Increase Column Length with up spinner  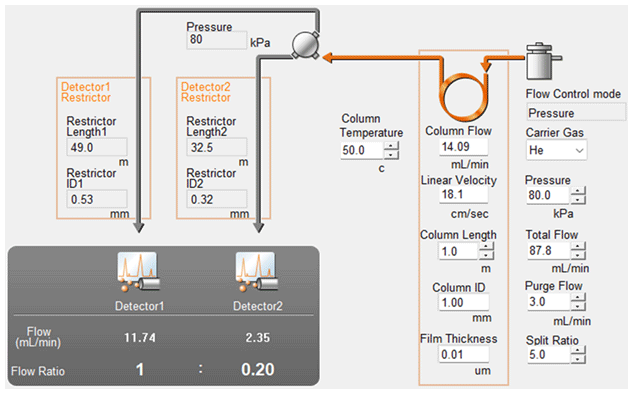tap(486, 246)
